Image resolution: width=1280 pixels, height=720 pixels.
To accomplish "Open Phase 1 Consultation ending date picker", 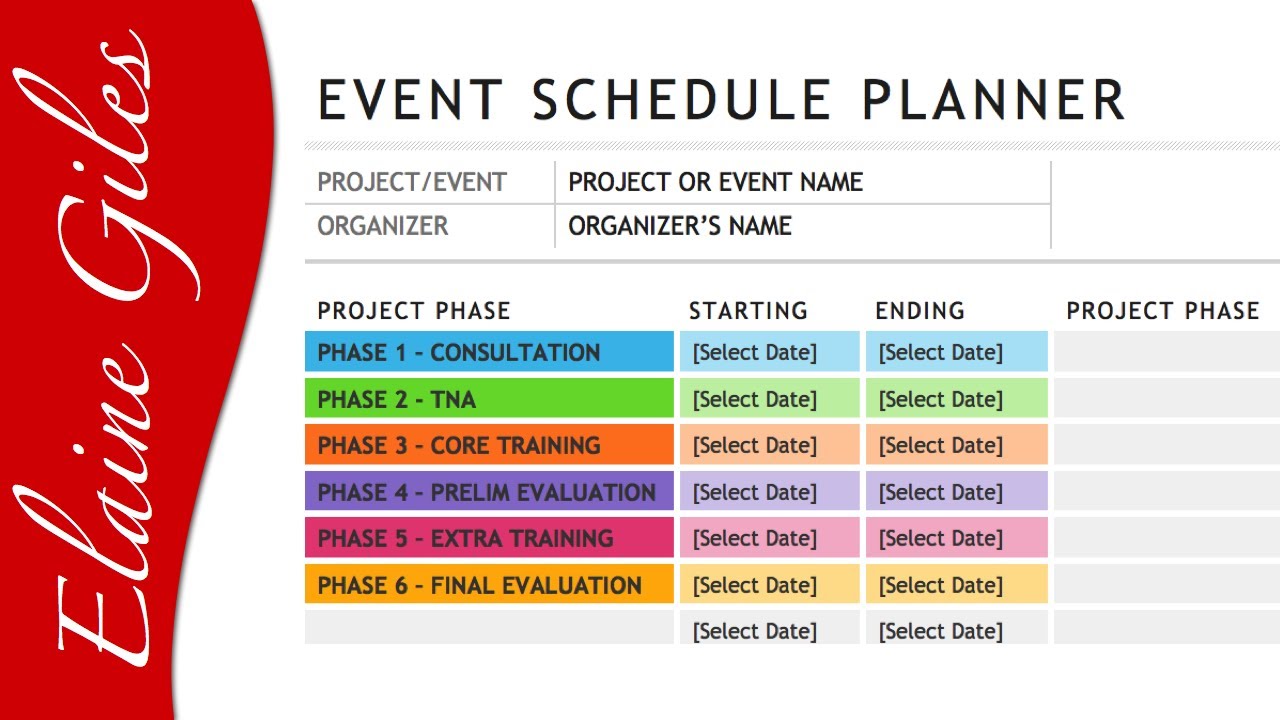I will [x=956, y=352].
